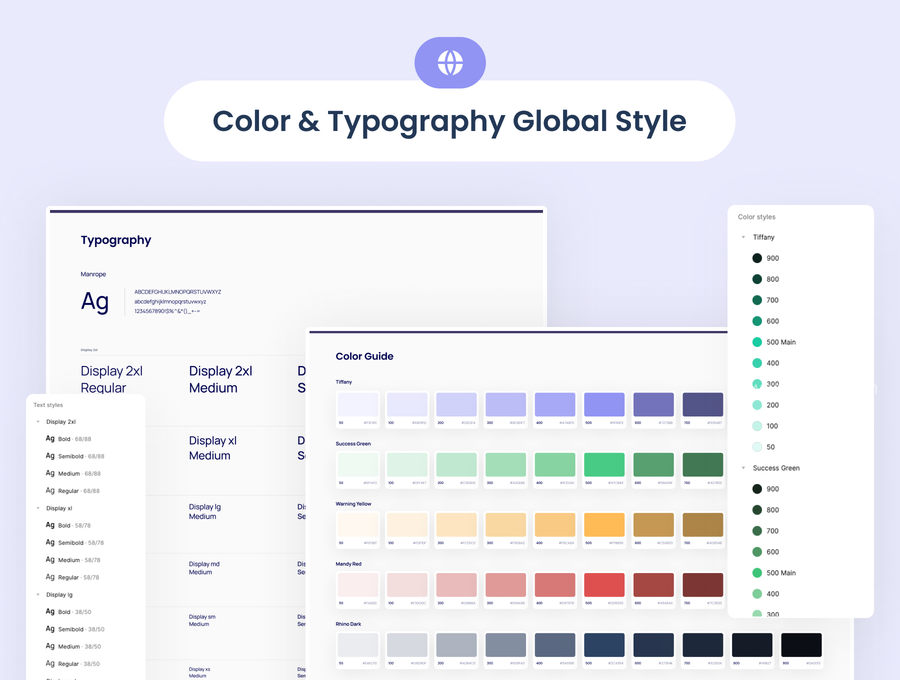900x680 pixels.
Task: Collapse the Display lg text styles group
Action: click(38, 594)
